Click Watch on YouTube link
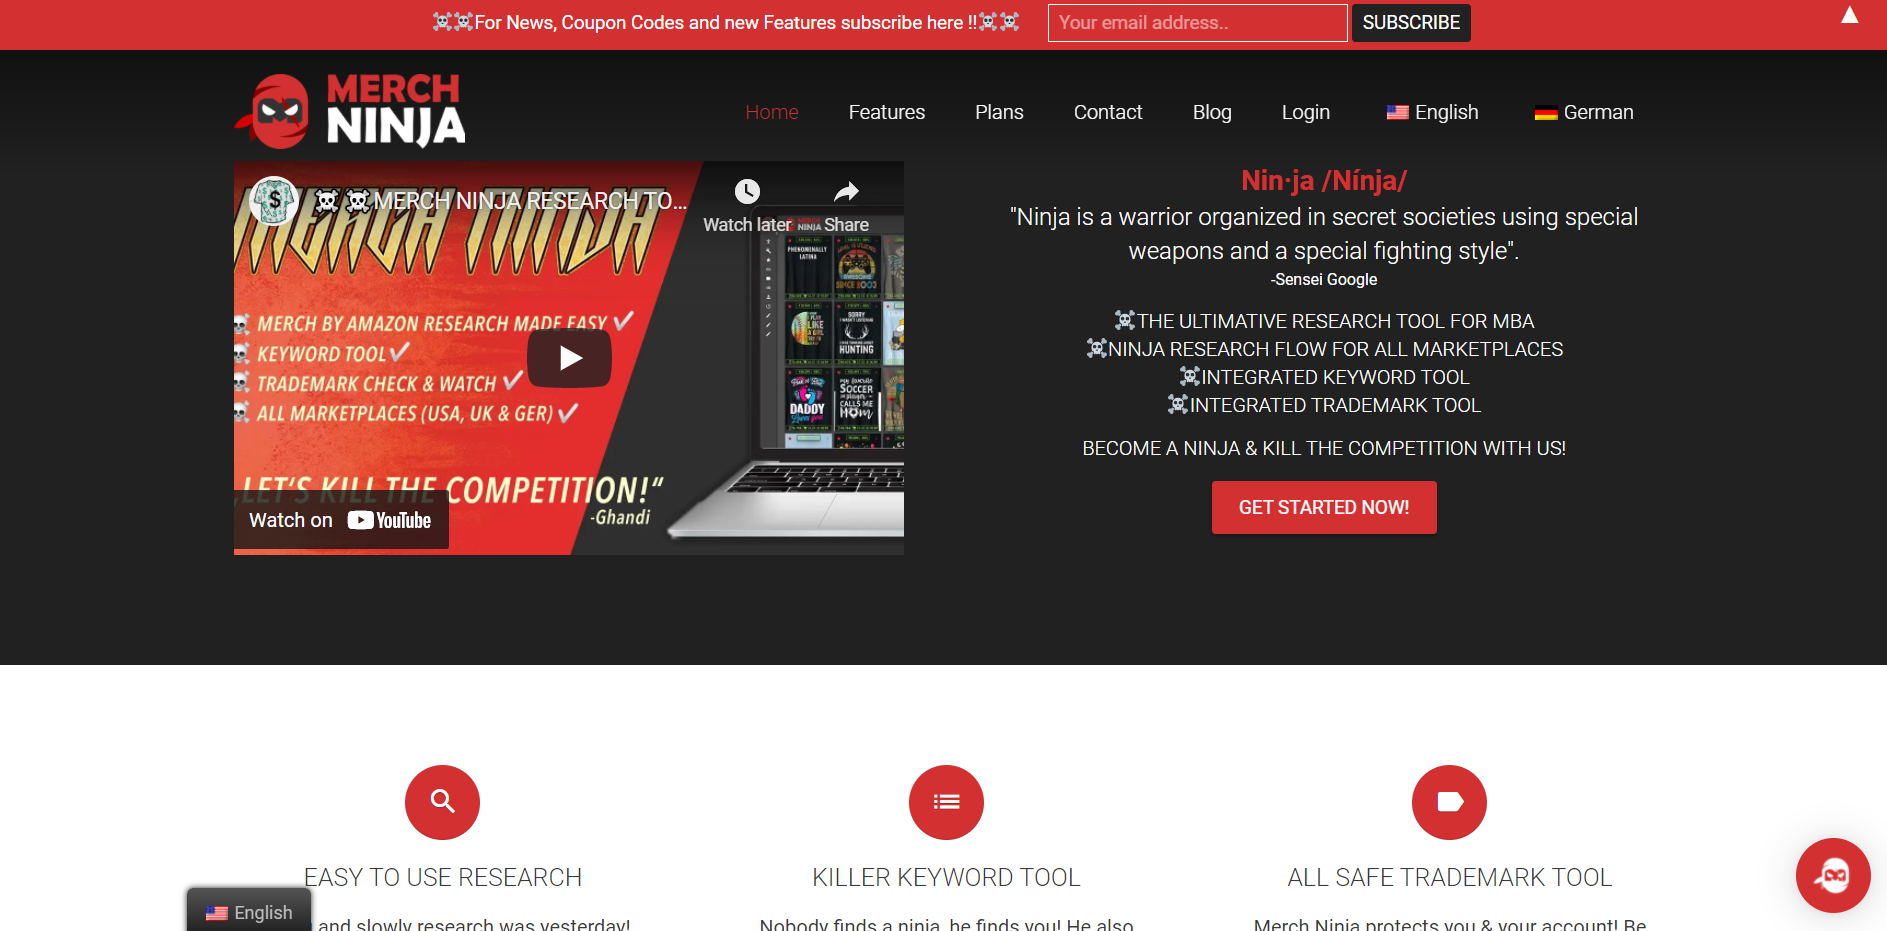1887x931 pixels. click(341, 520)
